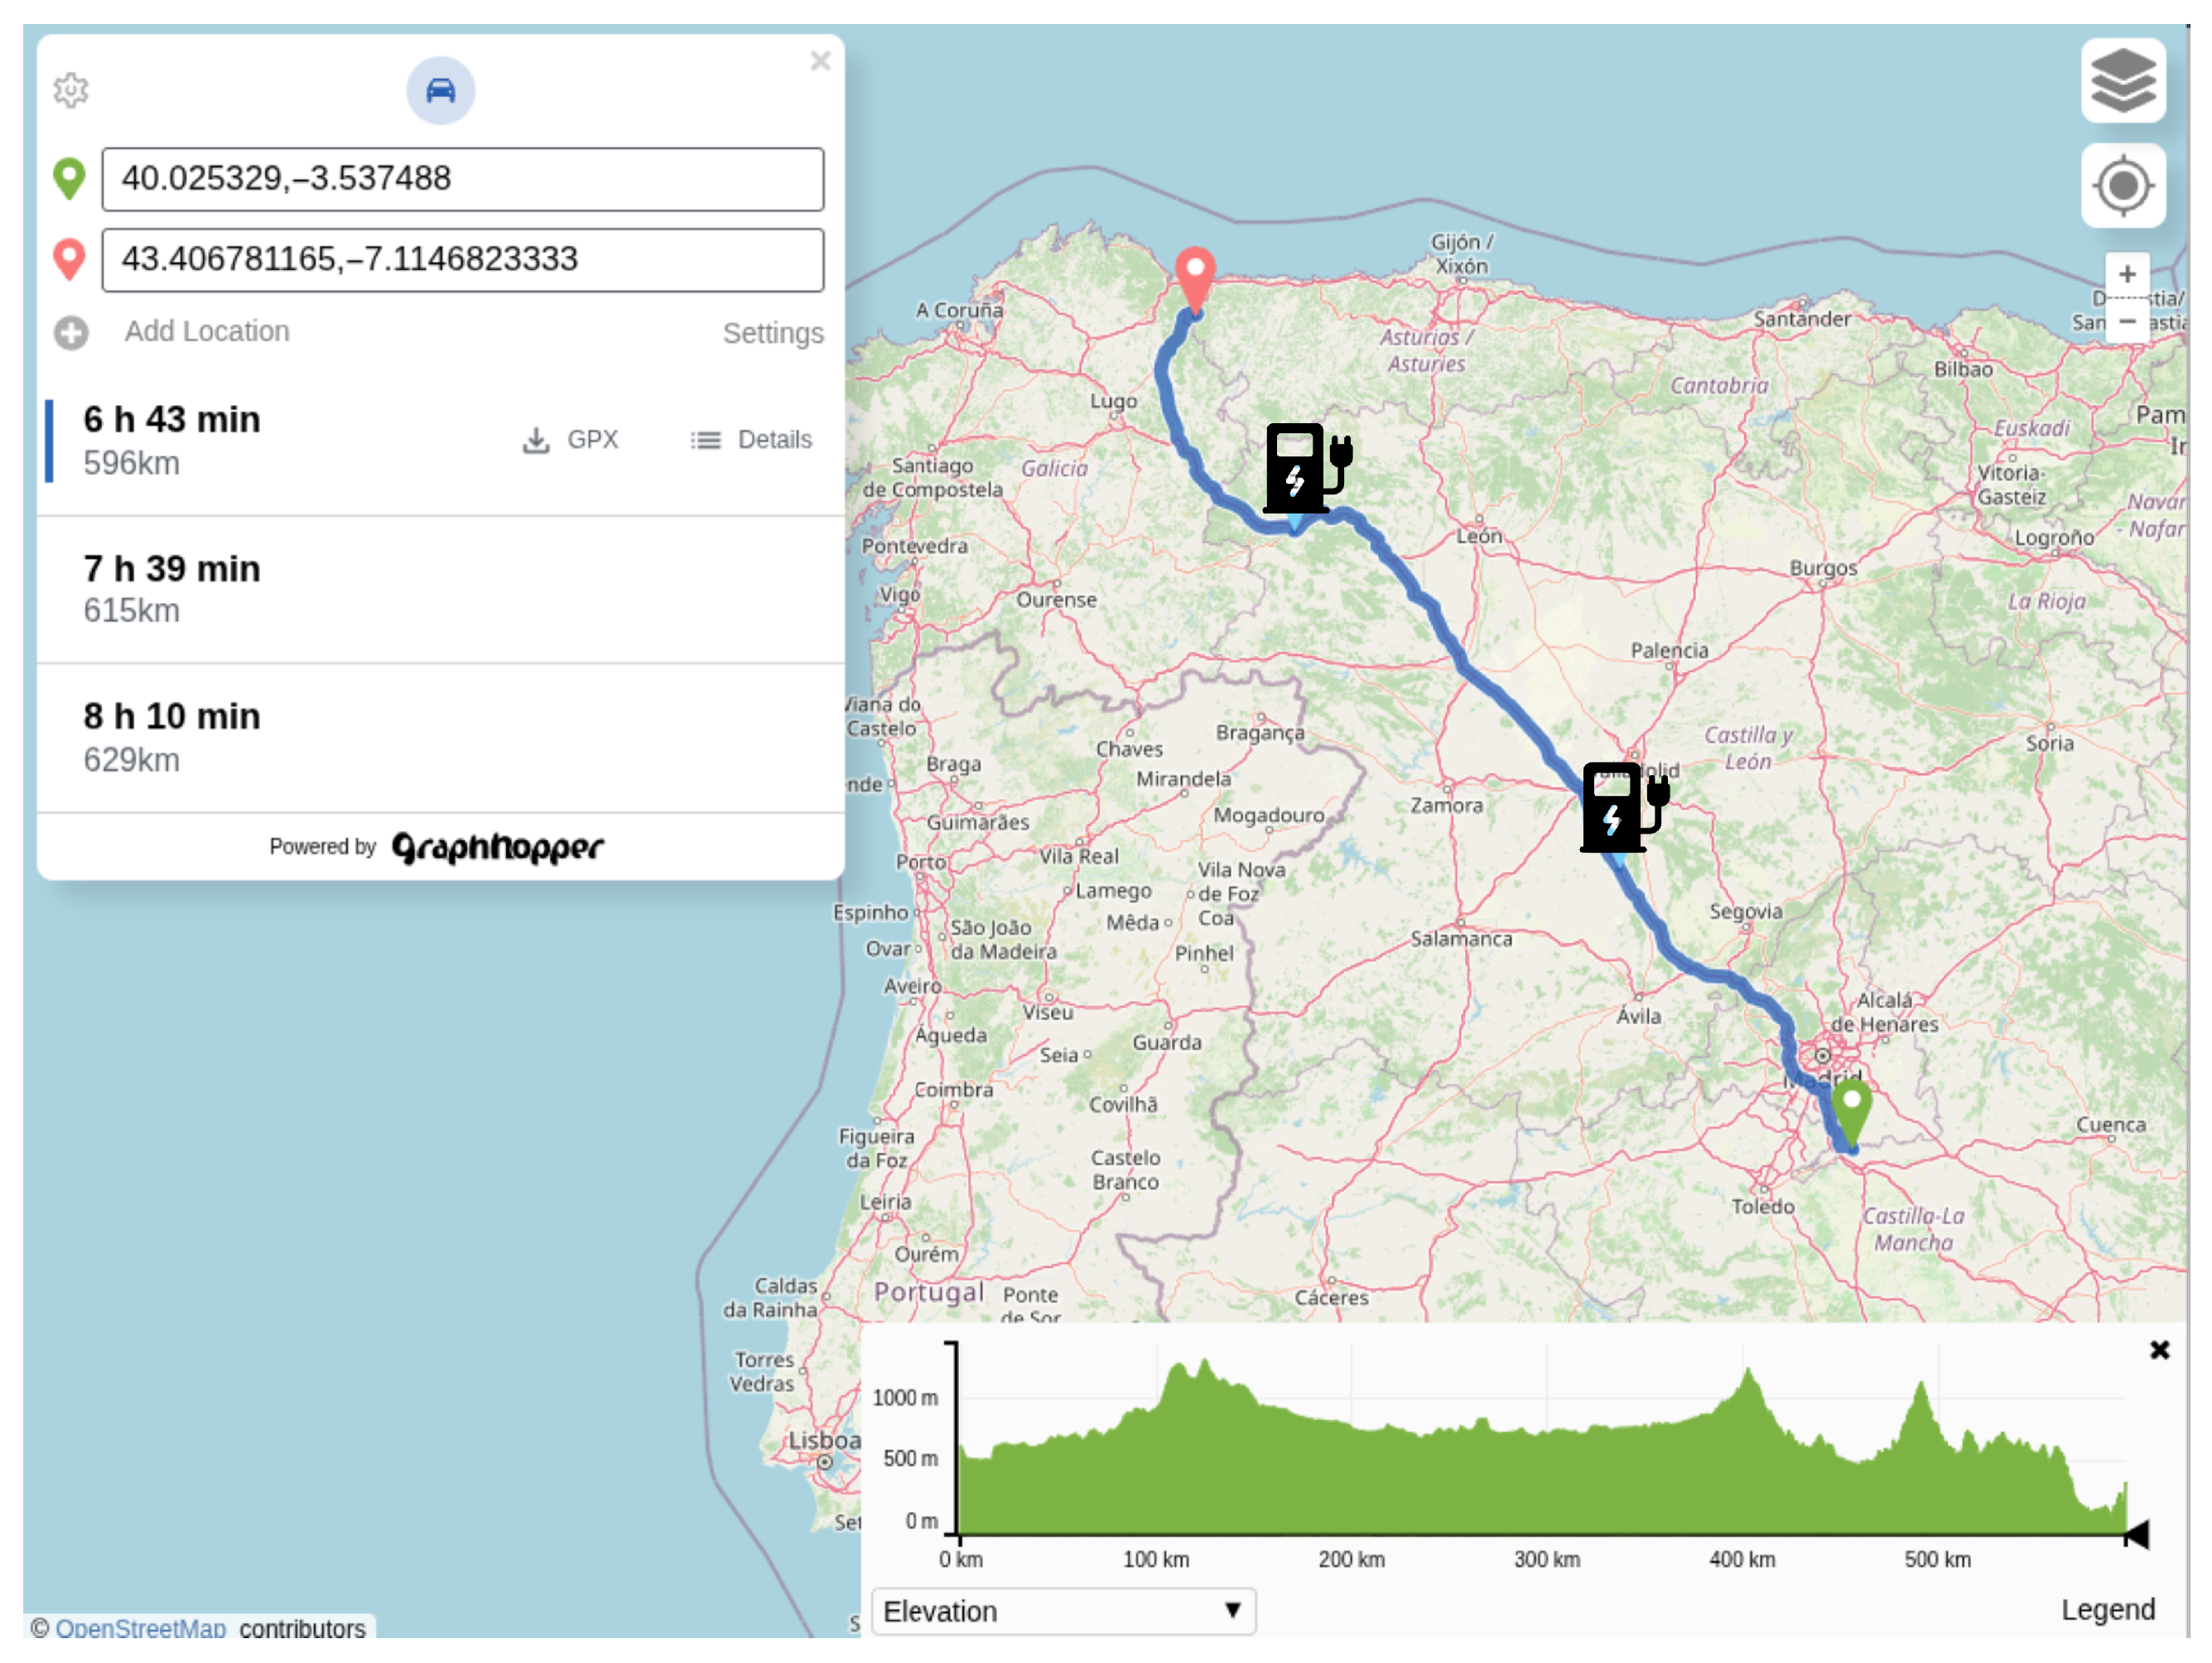Close the elevation chart panel
Image resolution: width=2212 pixels, height=1663 pixels.
click(x=2159, y=1350)
